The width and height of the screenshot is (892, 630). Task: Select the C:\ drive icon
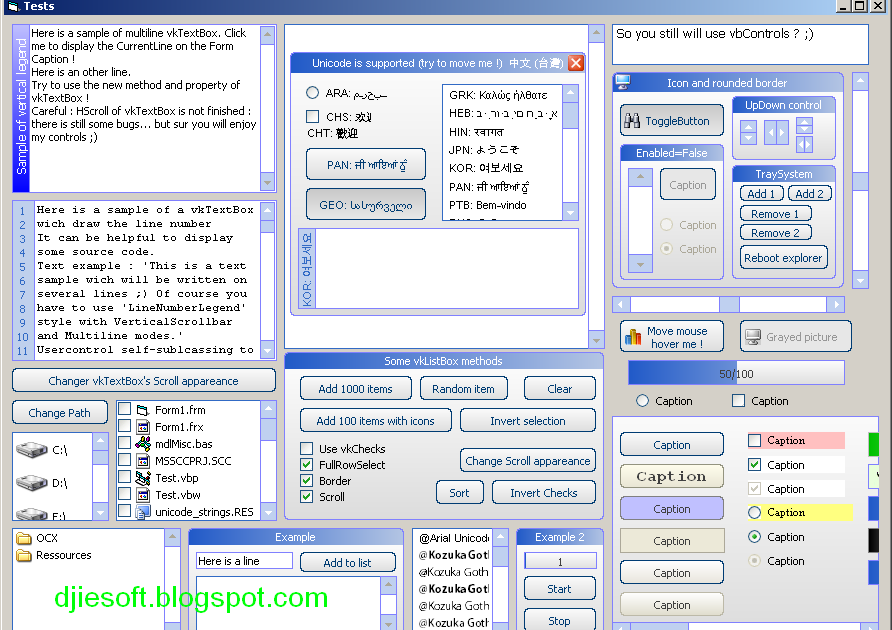32,450
